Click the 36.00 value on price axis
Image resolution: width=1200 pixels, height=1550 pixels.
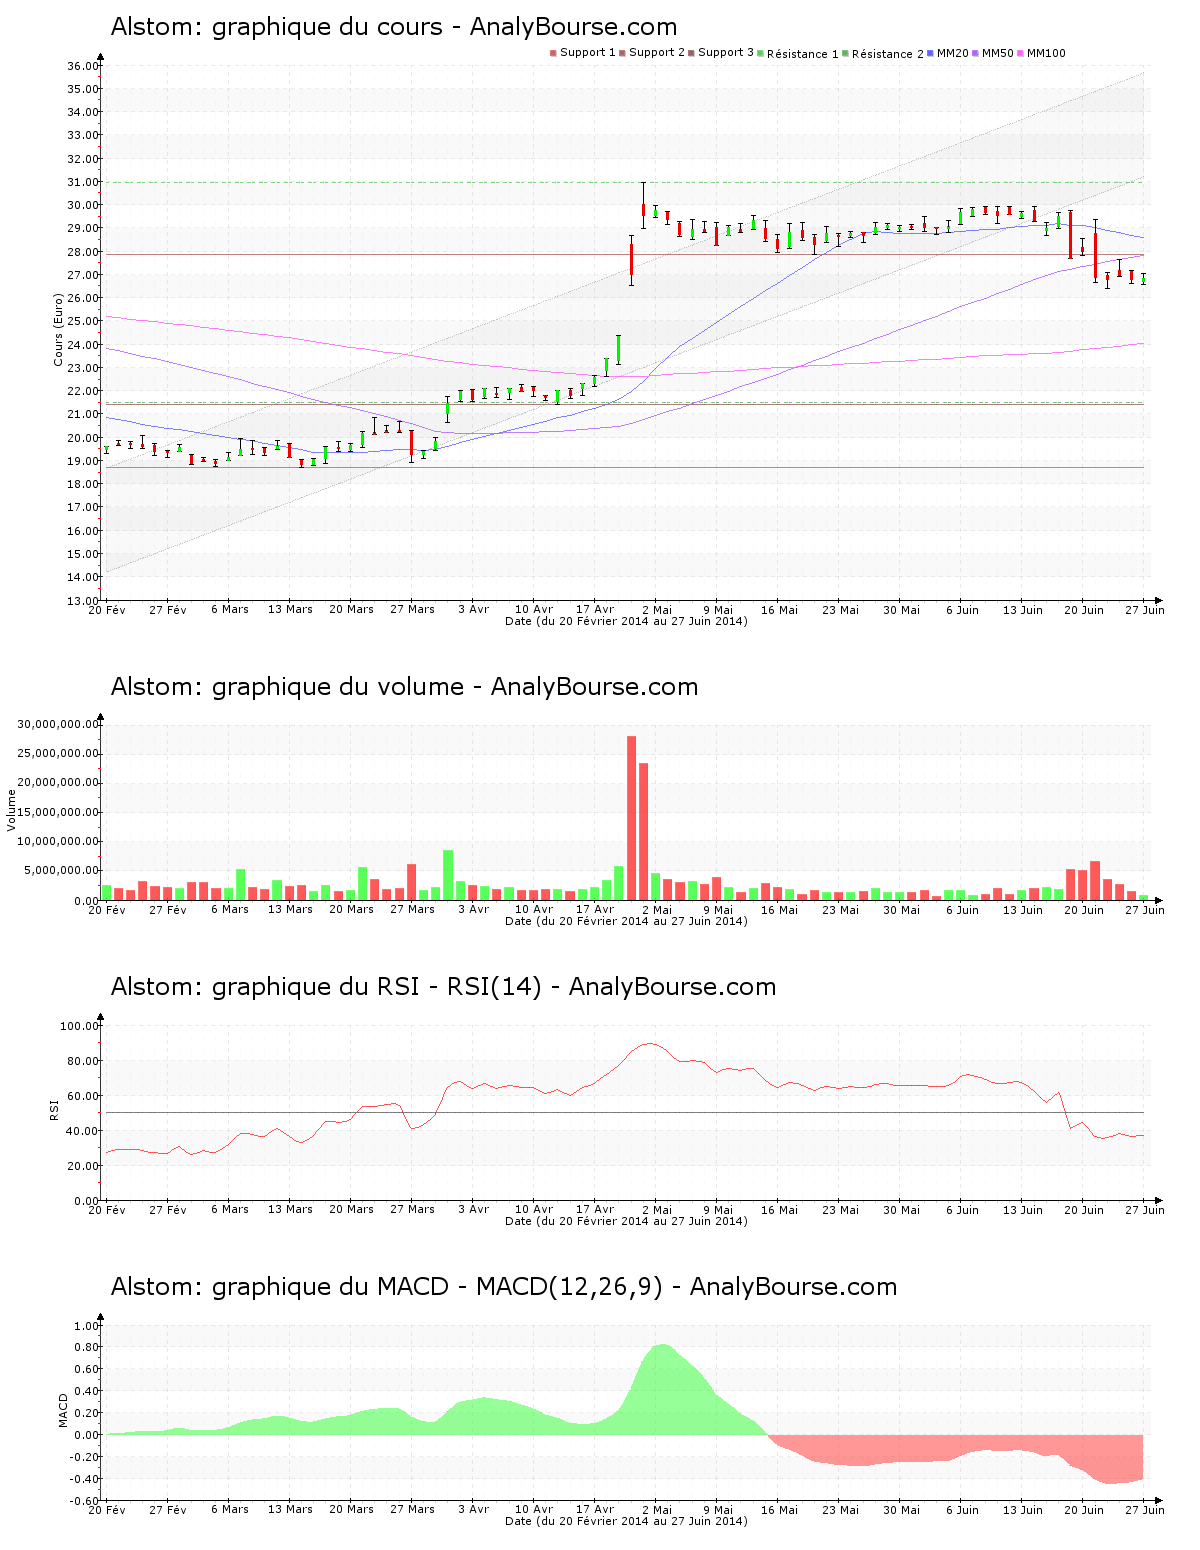click(x=82, y=66)
